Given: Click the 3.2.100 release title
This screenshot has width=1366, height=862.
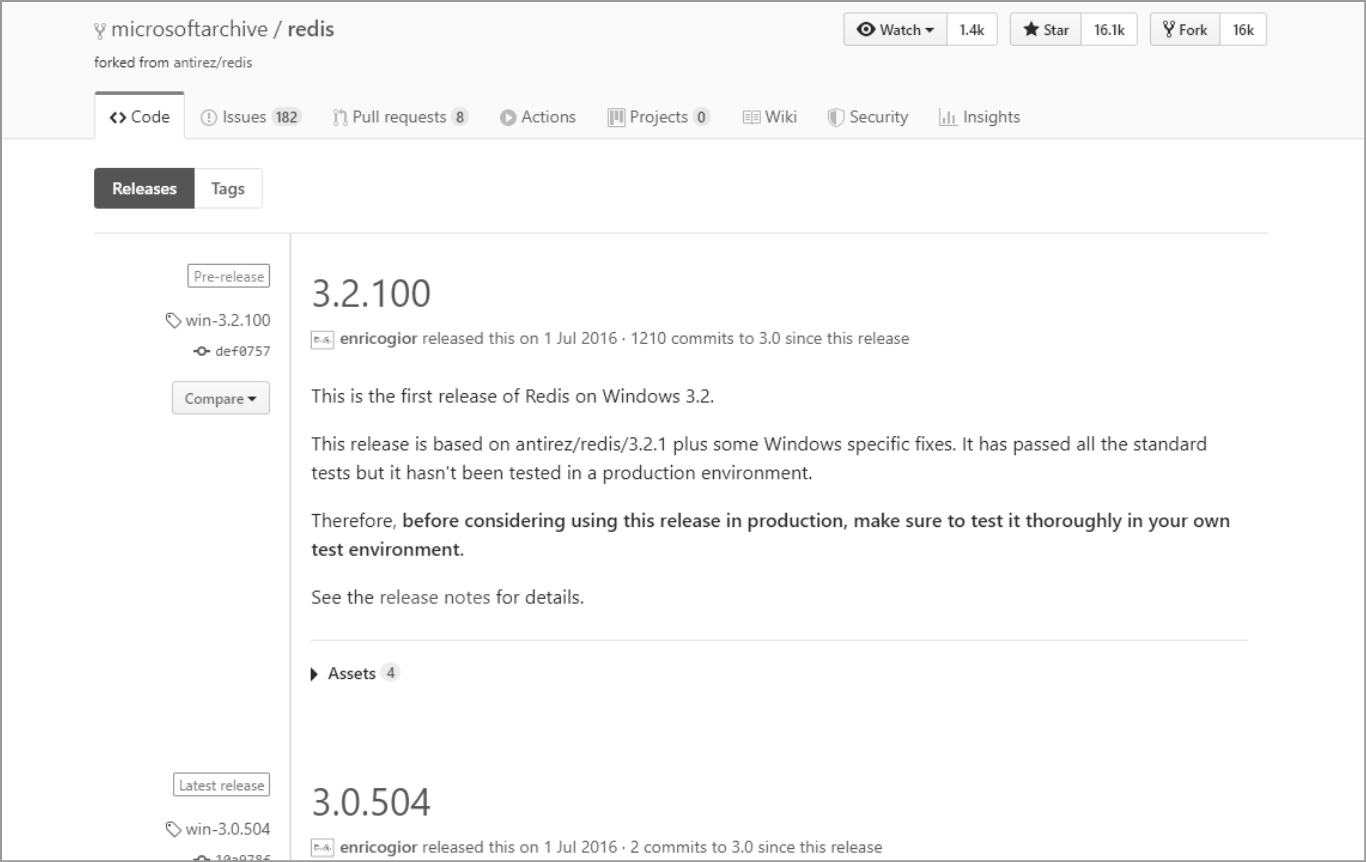Looking at the screenshot, I should [x=371, y=293].
